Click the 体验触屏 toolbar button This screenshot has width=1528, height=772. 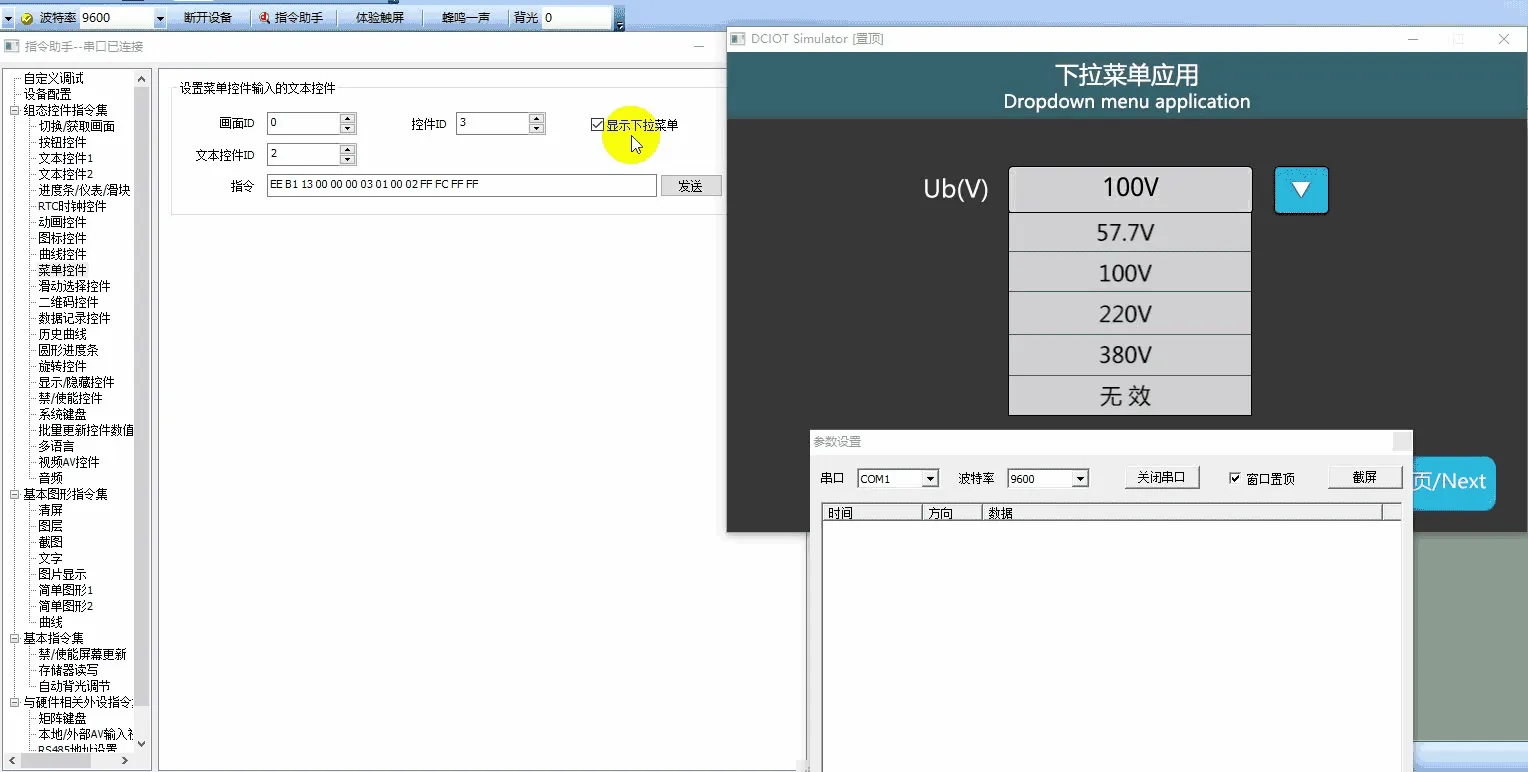(x=379, y=18)
